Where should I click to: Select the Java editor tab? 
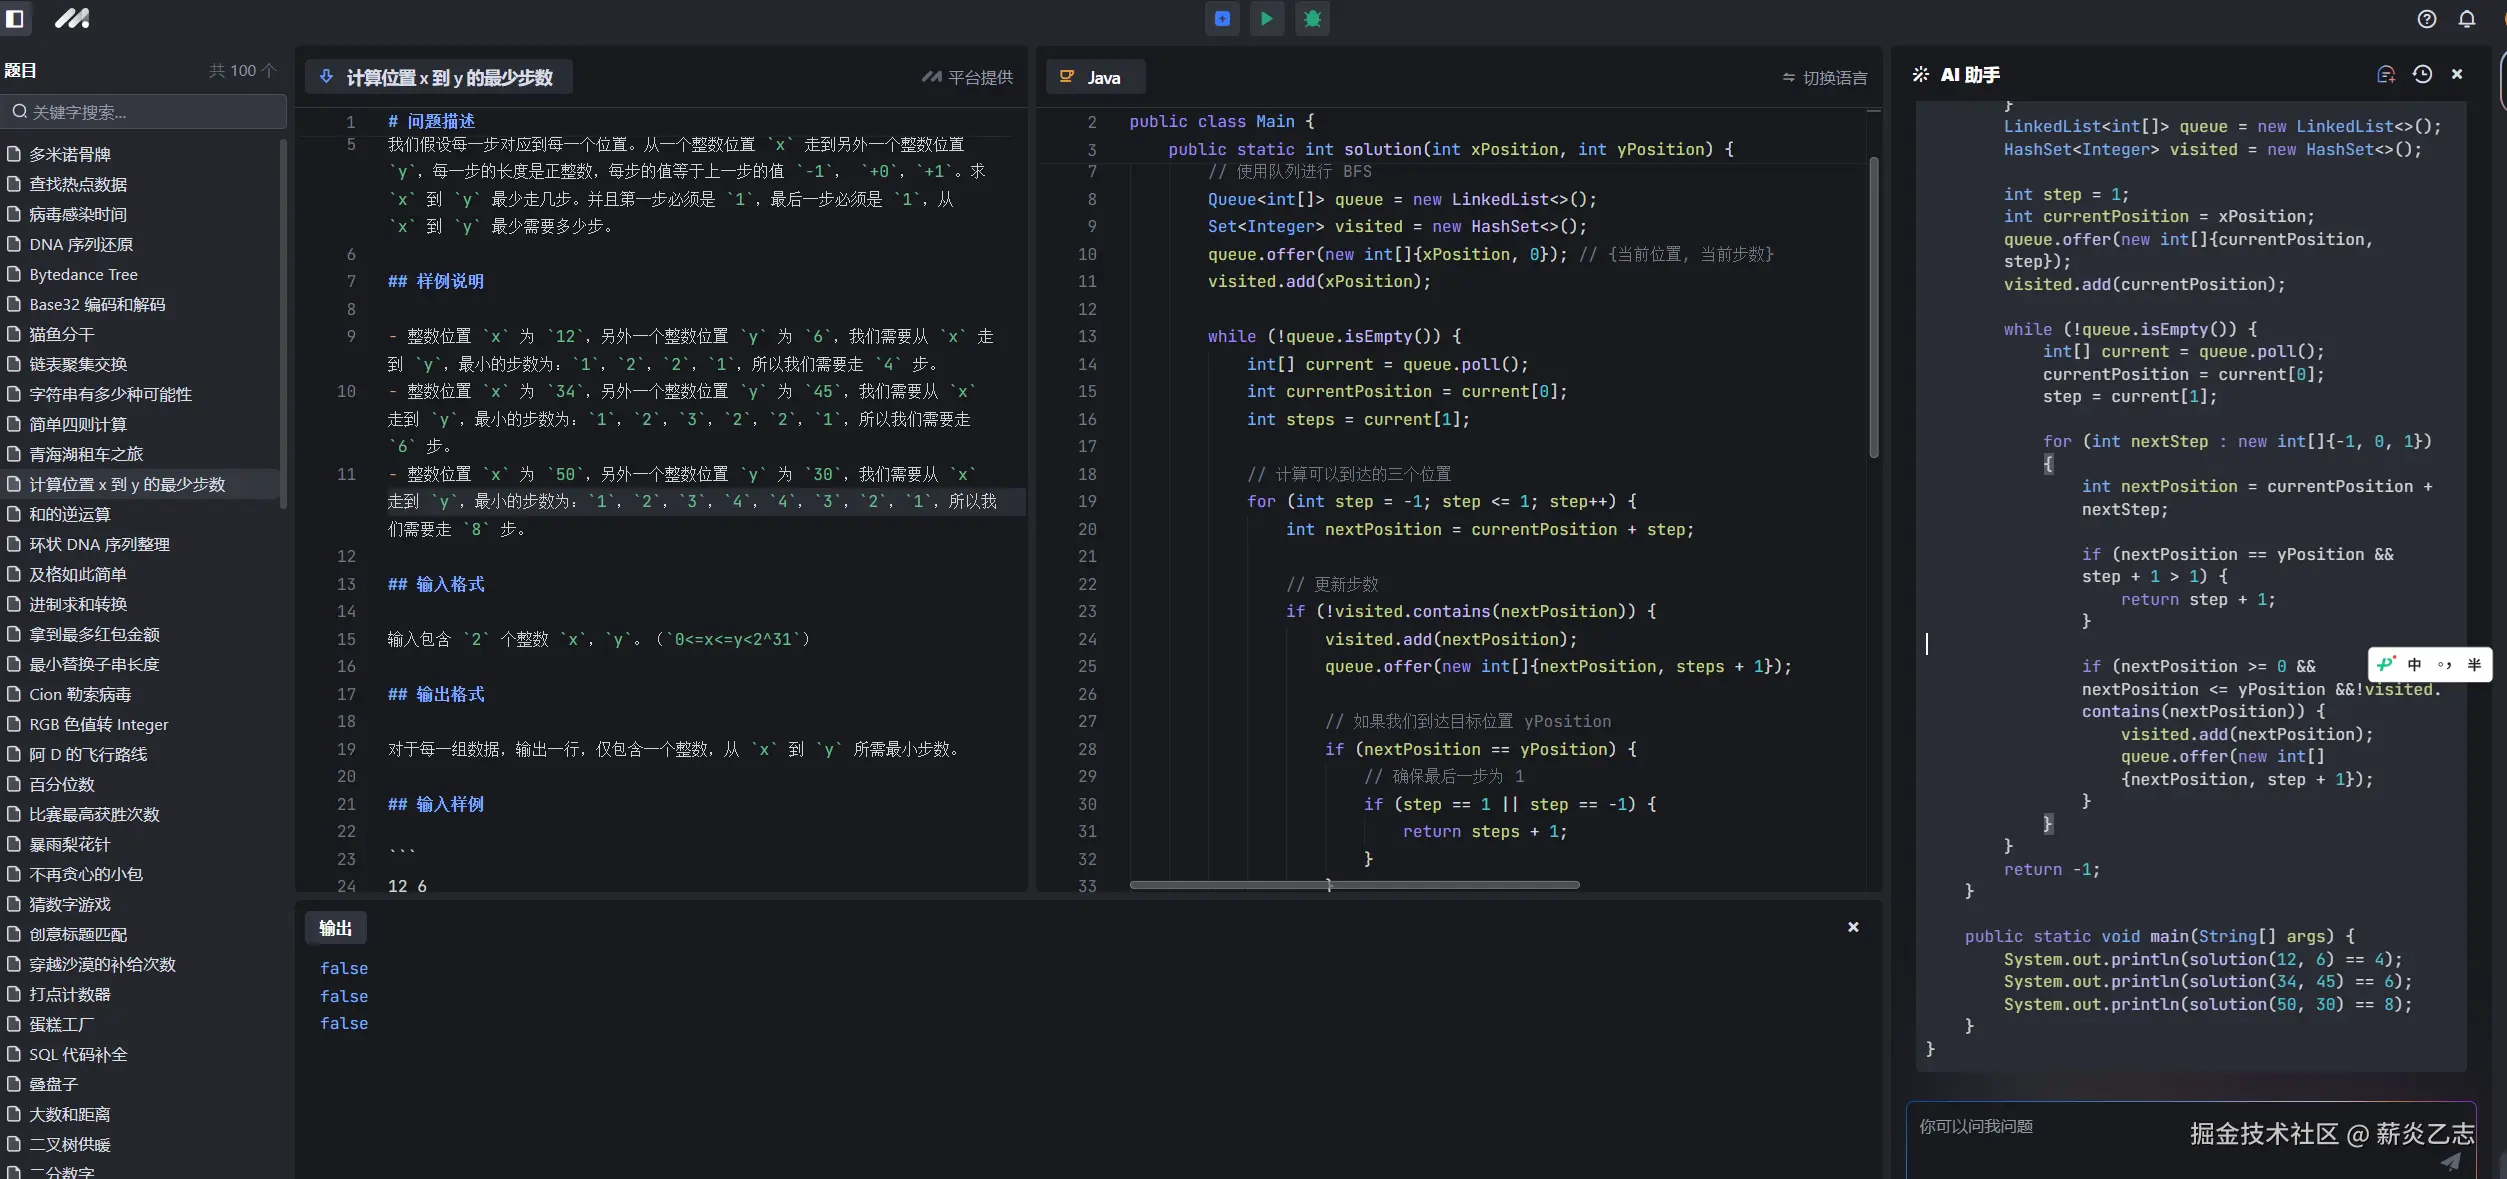[x=1094, y=77]
